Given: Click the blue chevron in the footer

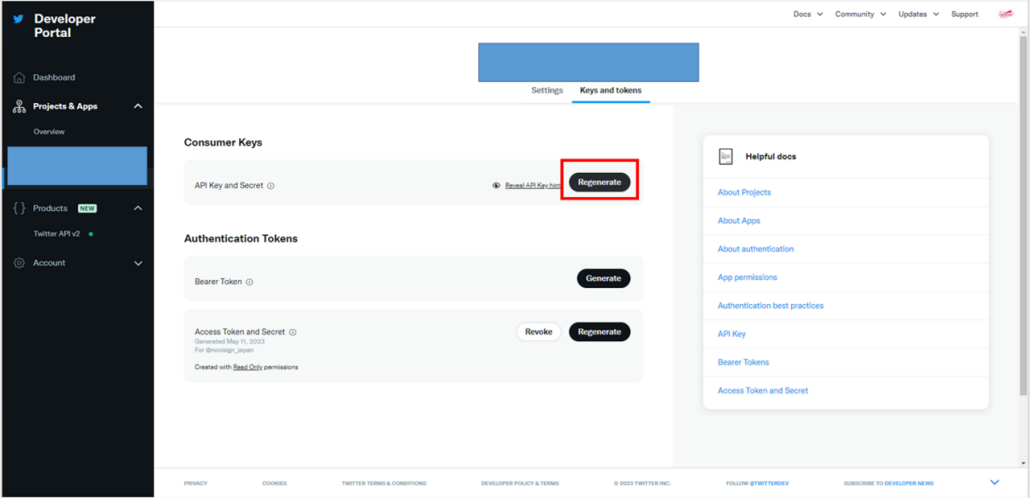Looking at the screenshot, I should (x=995, y=482).
